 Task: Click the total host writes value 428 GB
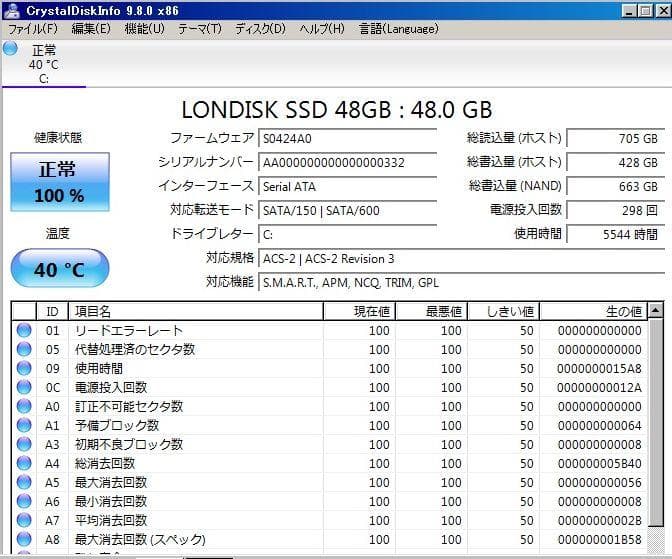coord(615,162)
